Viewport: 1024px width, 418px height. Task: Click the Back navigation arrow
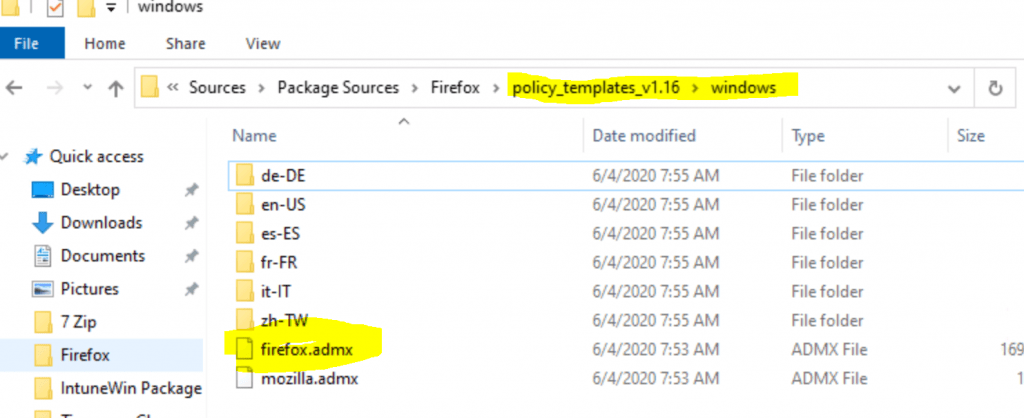14,88
